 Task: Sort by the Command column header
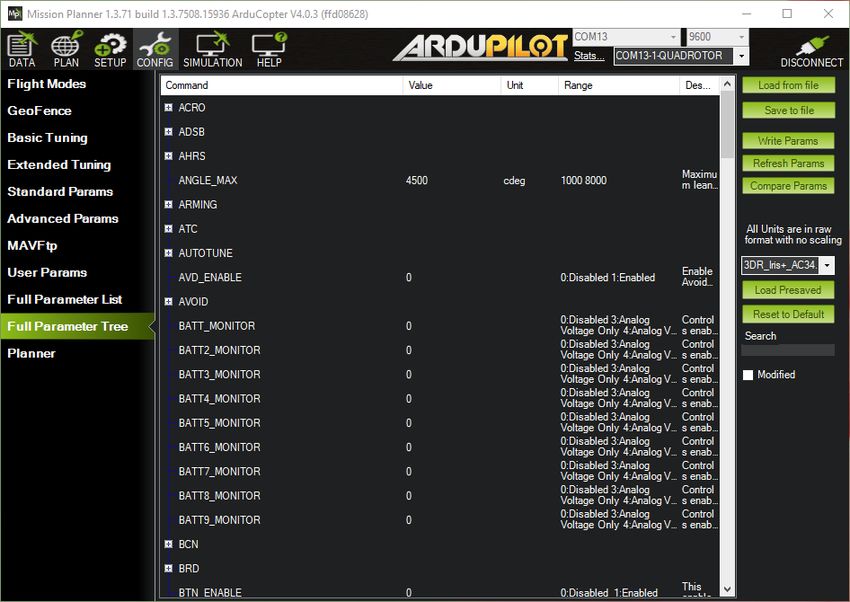[x=282, y=85]
